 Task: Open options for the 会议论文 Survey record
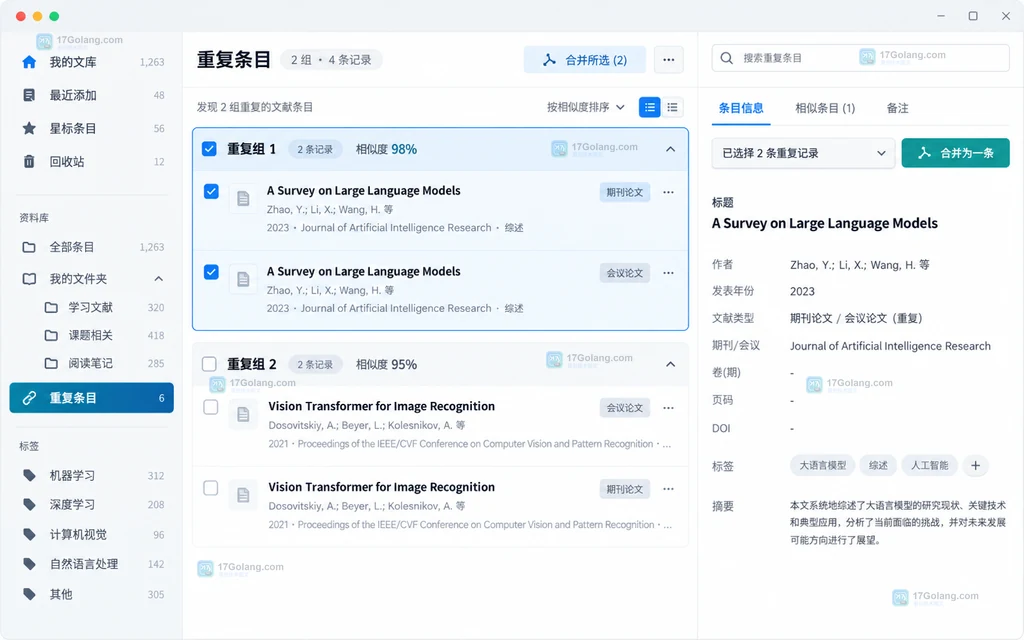pos(668,273)
